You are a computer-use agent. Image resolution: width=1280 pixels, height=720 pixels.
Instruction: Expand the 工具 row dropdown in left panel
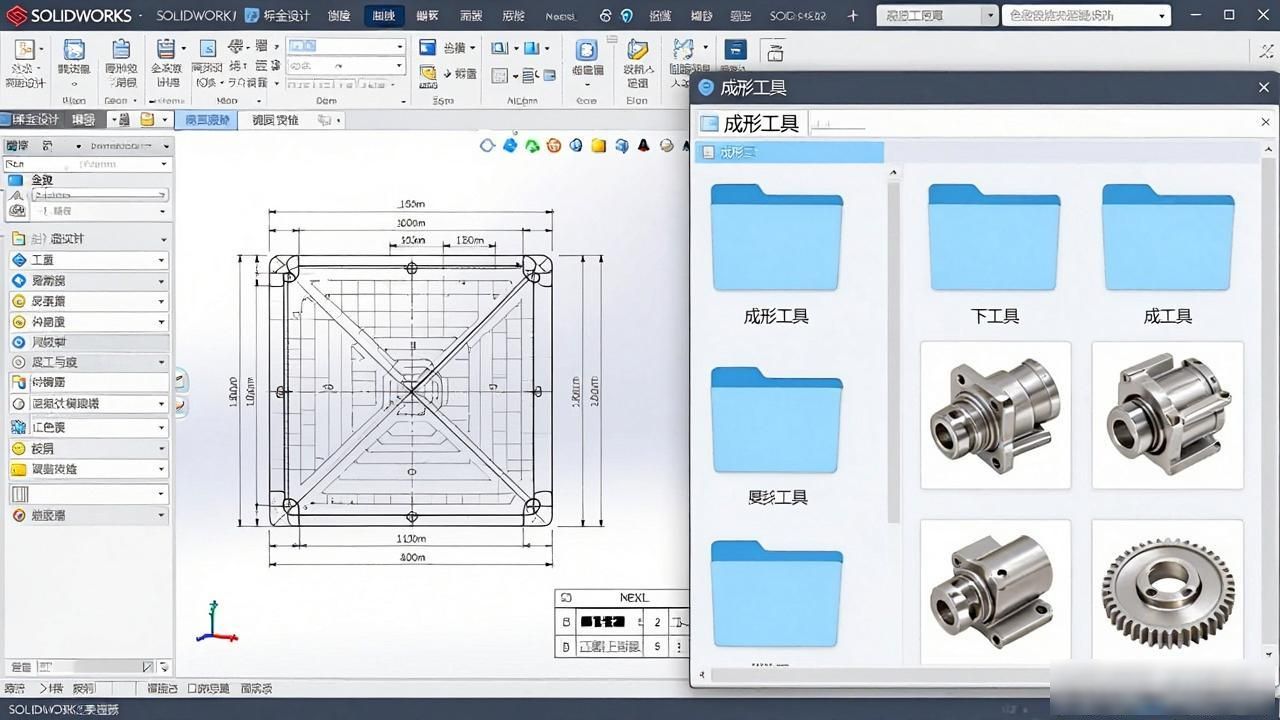pyautogui.click(x=161, y=260)
